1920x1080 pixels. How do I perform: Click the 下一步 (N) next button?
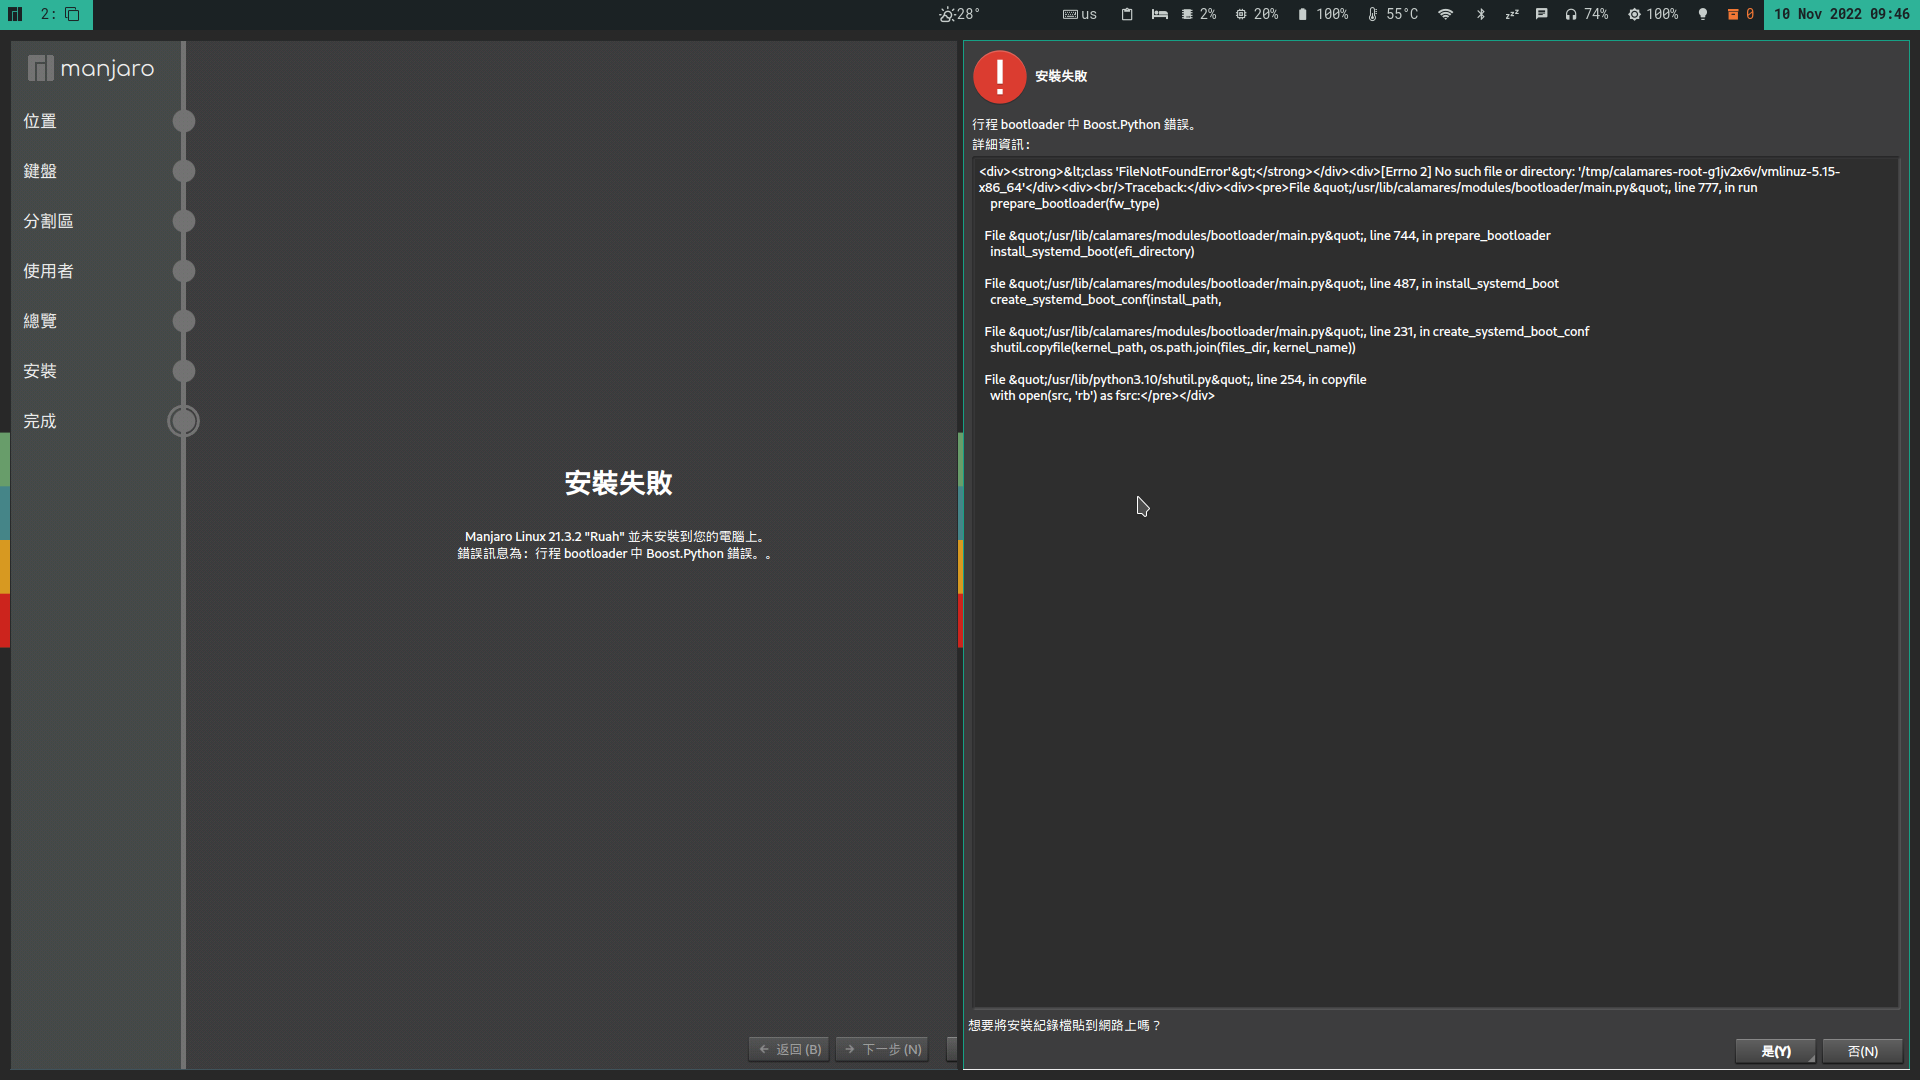coord(881,1049)
